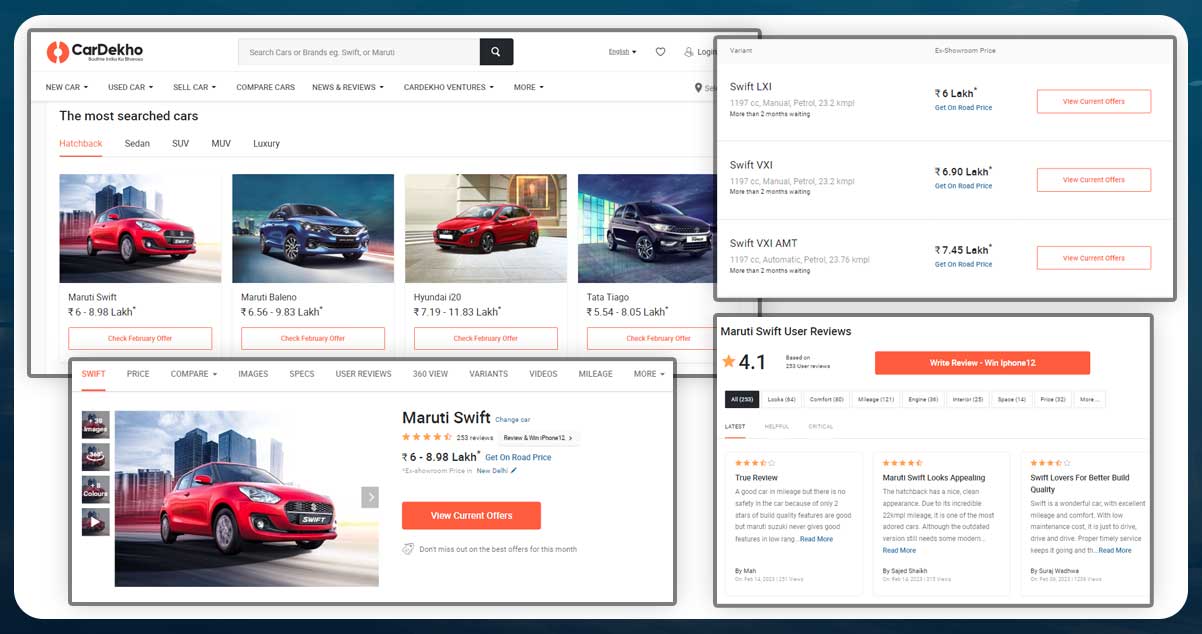Switch to VARIANTS tab
Viewport: 1202px width, 634px height.
pyautogui.click(x=488, y=374)
